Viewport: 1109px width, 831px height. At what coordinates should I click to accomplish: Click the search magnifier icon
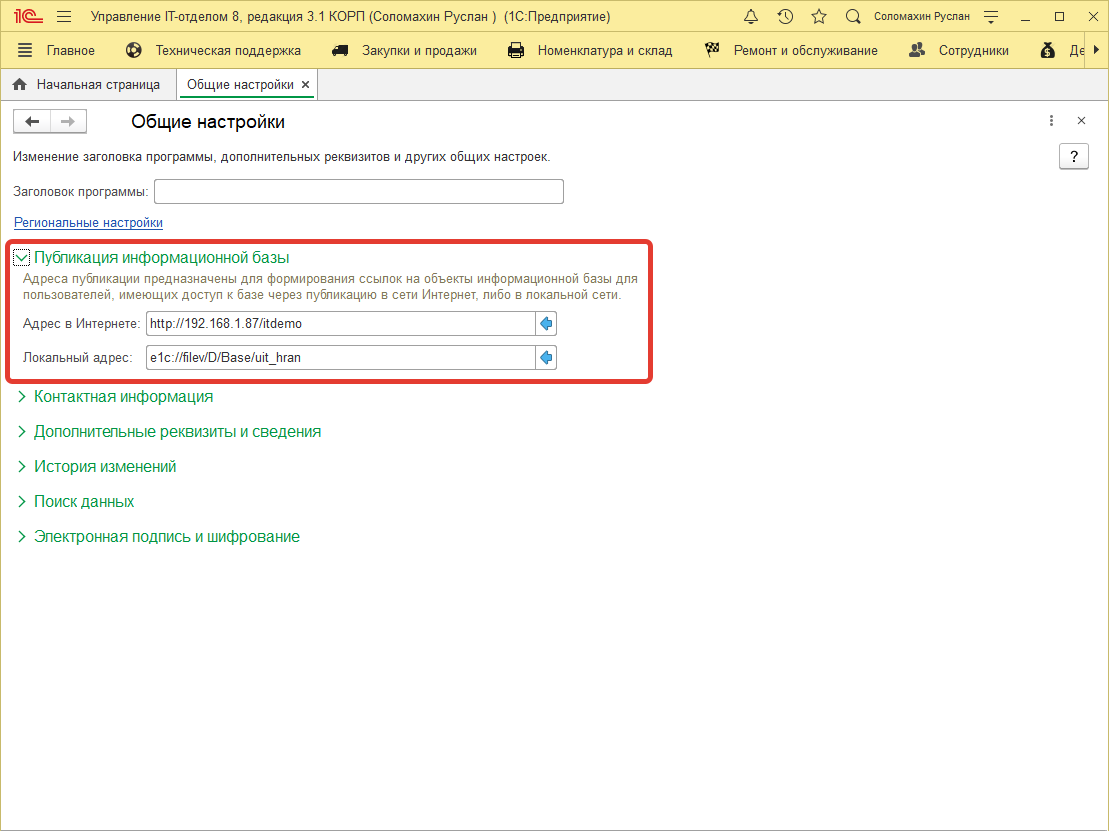pyautogui.click(x=853, y=17)
